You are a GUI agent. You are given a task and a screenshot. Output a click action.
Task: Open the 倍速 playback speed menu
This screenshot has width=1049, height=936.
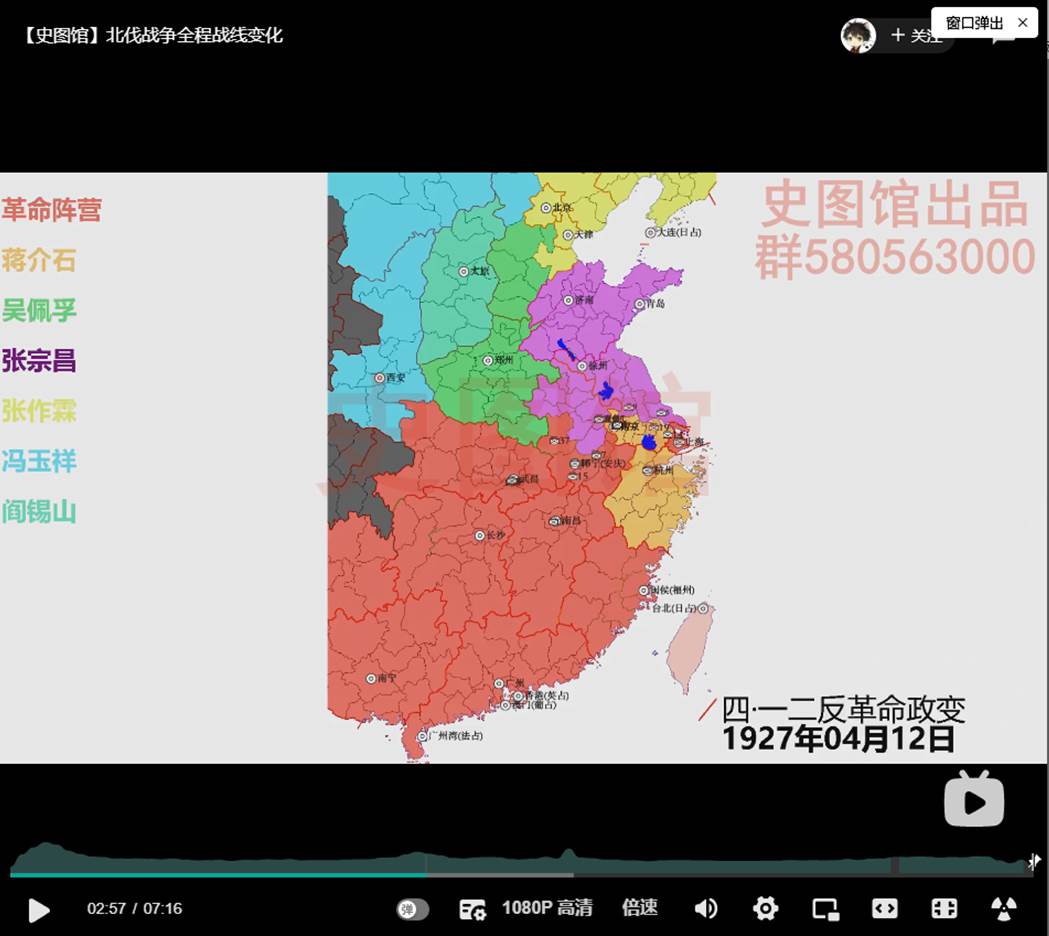click(x=640, y=908)
